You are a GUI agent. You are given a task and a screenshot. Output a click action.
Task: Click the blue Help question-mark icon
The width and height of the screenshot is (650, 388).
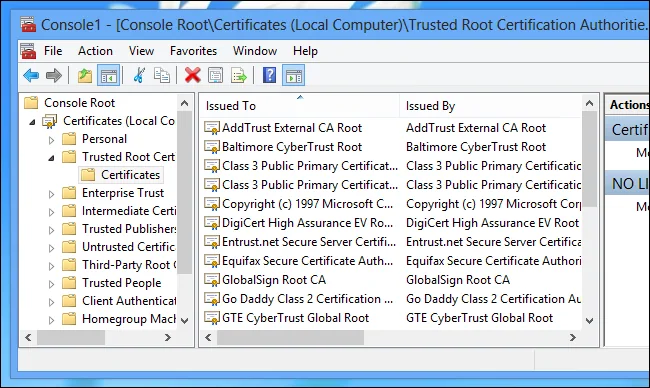(269, 75)
